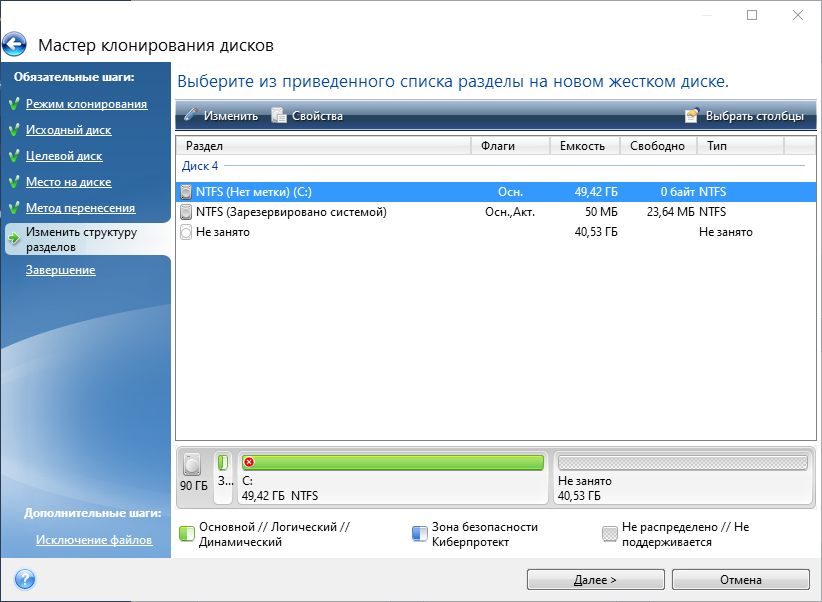Open the File exclusion optional step
The width and height of the screenshot is (822, 602).
(x=94, y=540)
